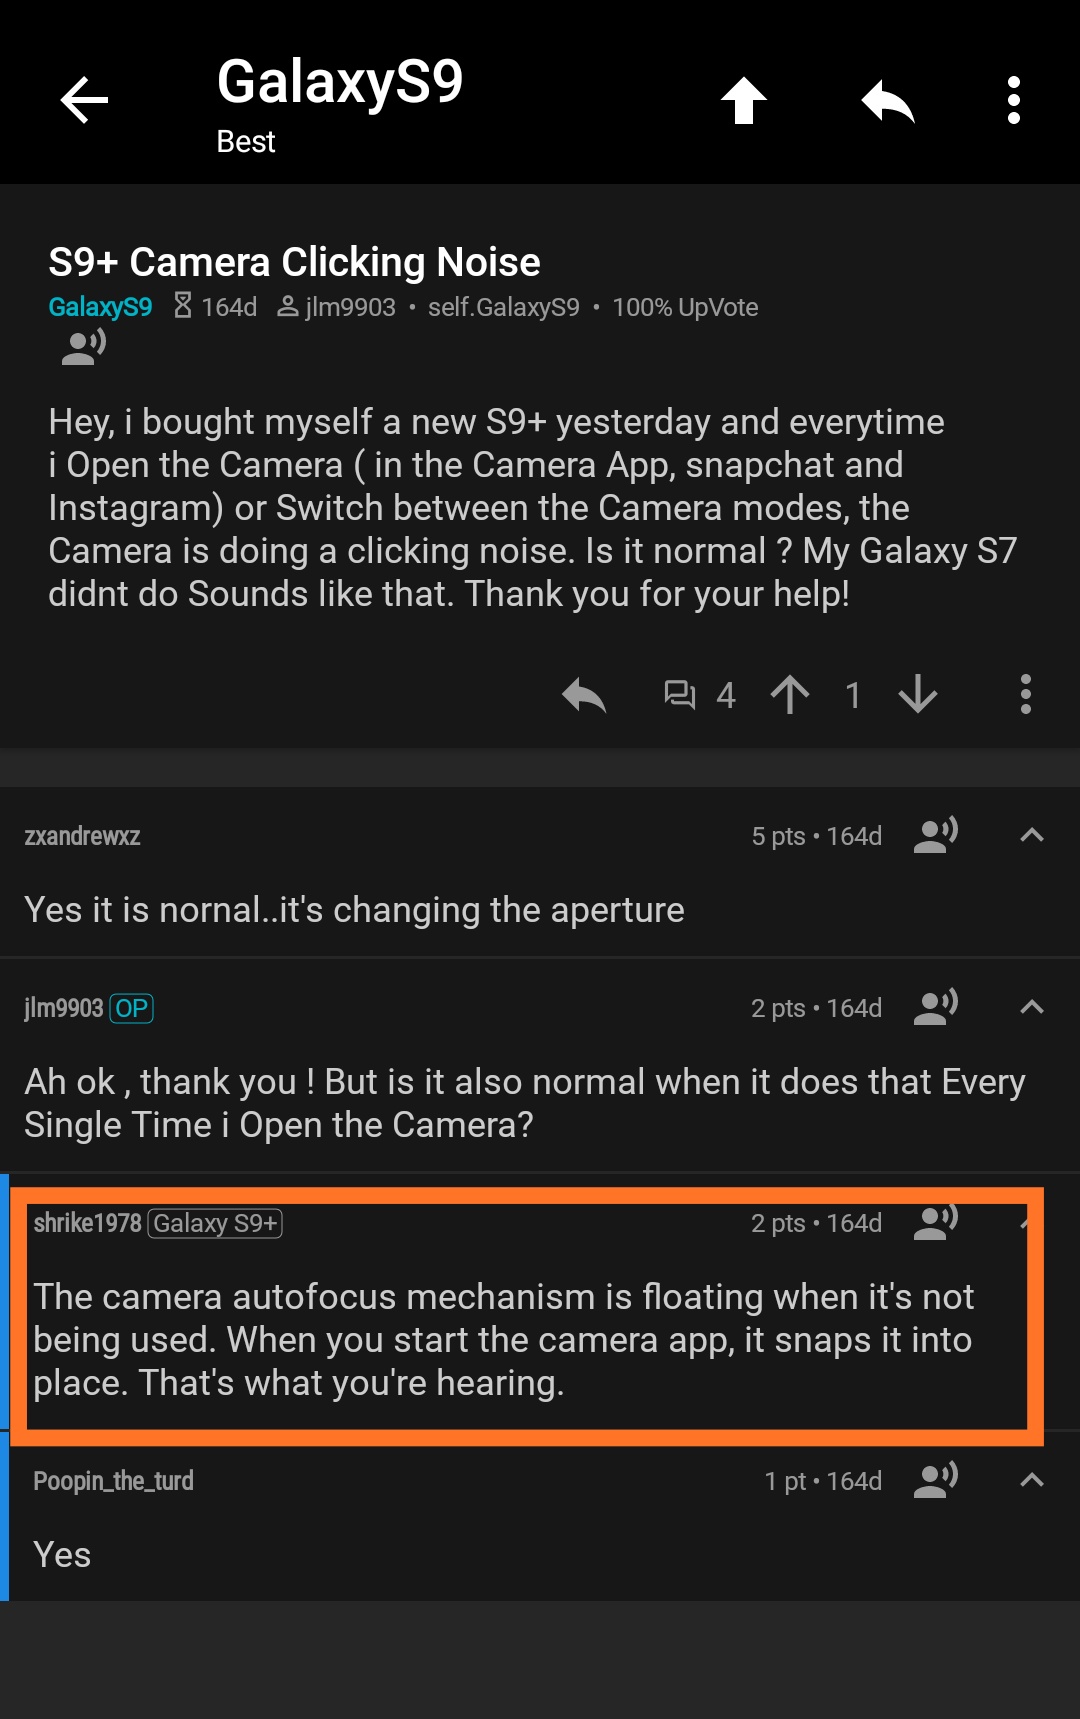
Task: Open the post's overflow menu below its text
Action: (1026, 695)
